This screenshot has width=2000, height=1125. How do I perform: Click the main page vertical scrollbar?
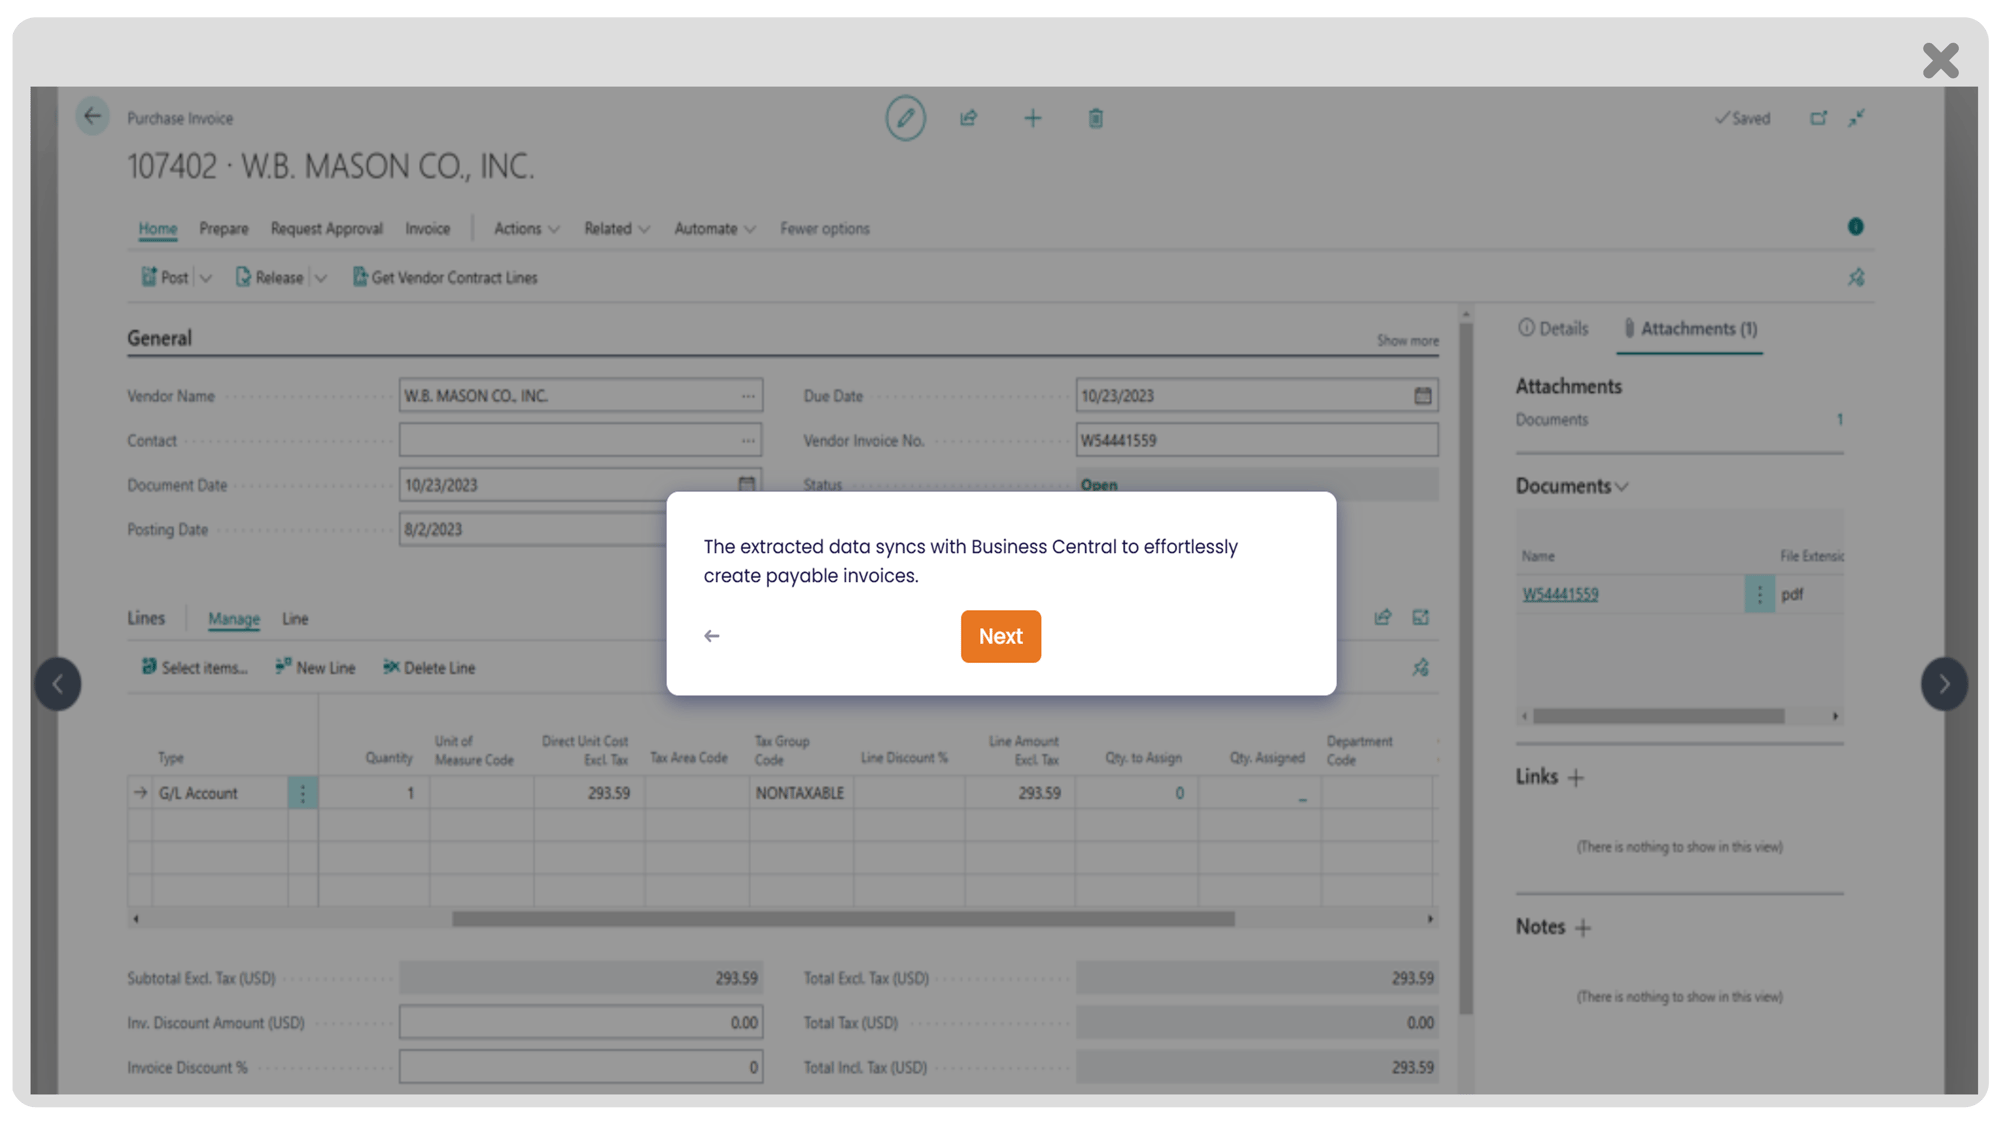[x=1466, y=667]
